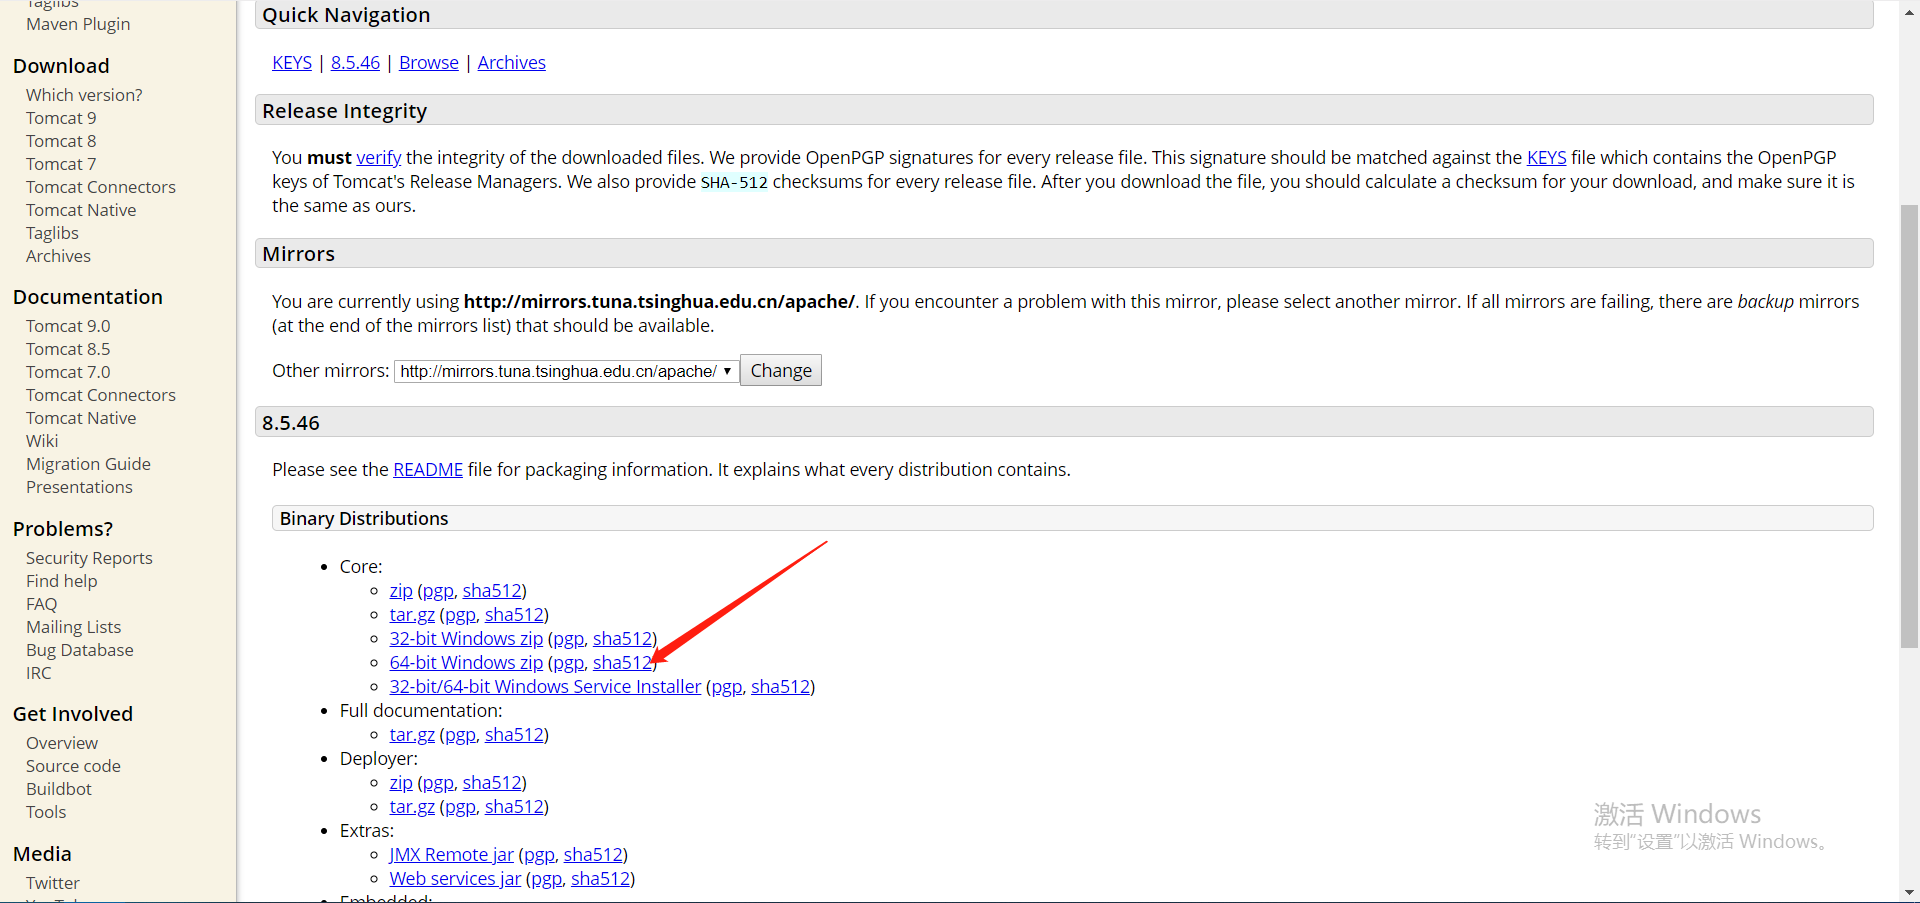Open the verify link in Release Integrity
Screen dimensions: 1920x903
[379, 158]
